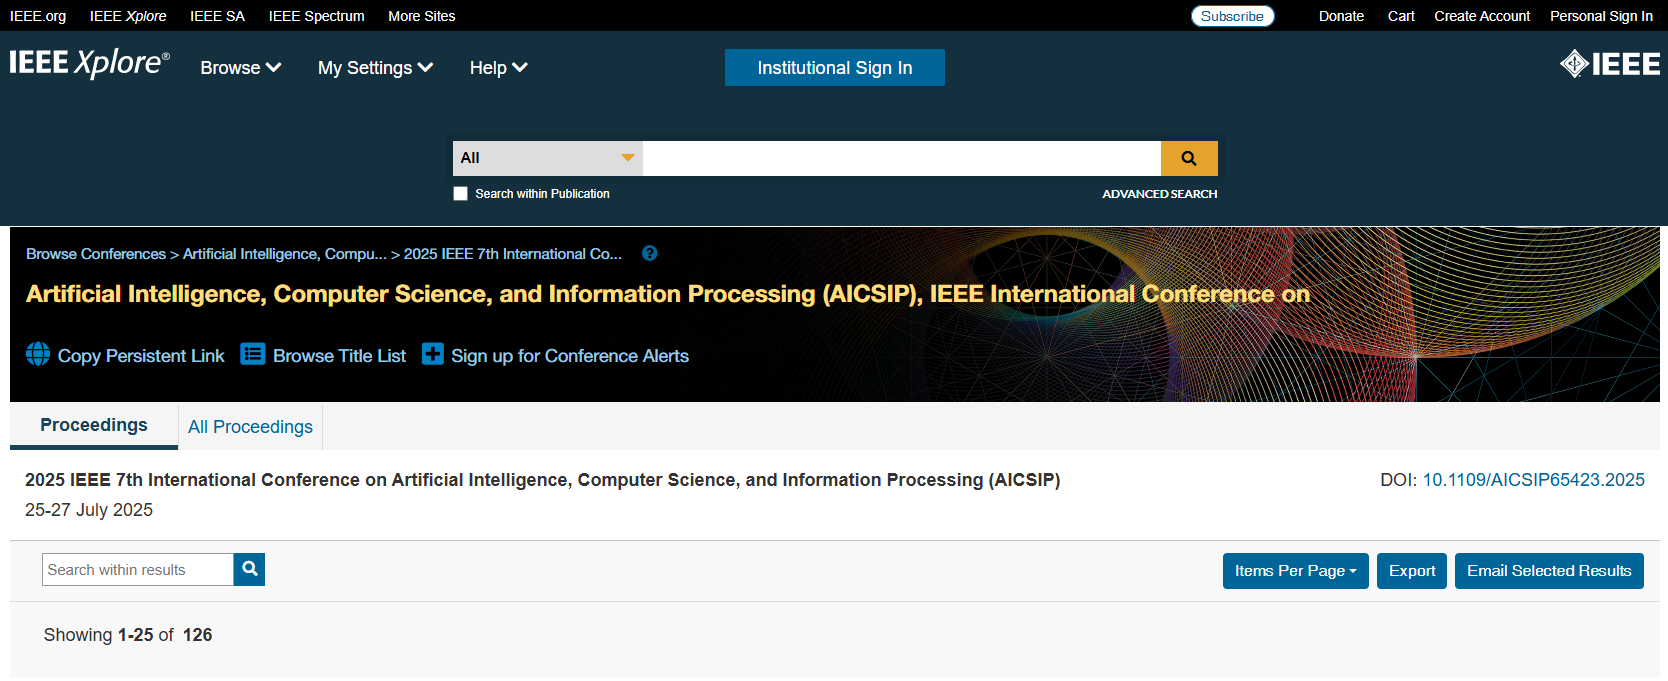The width and height of the screenshot is (1668, 681).
Task: Select the Proceedings tab
Action: click(94, 425)
